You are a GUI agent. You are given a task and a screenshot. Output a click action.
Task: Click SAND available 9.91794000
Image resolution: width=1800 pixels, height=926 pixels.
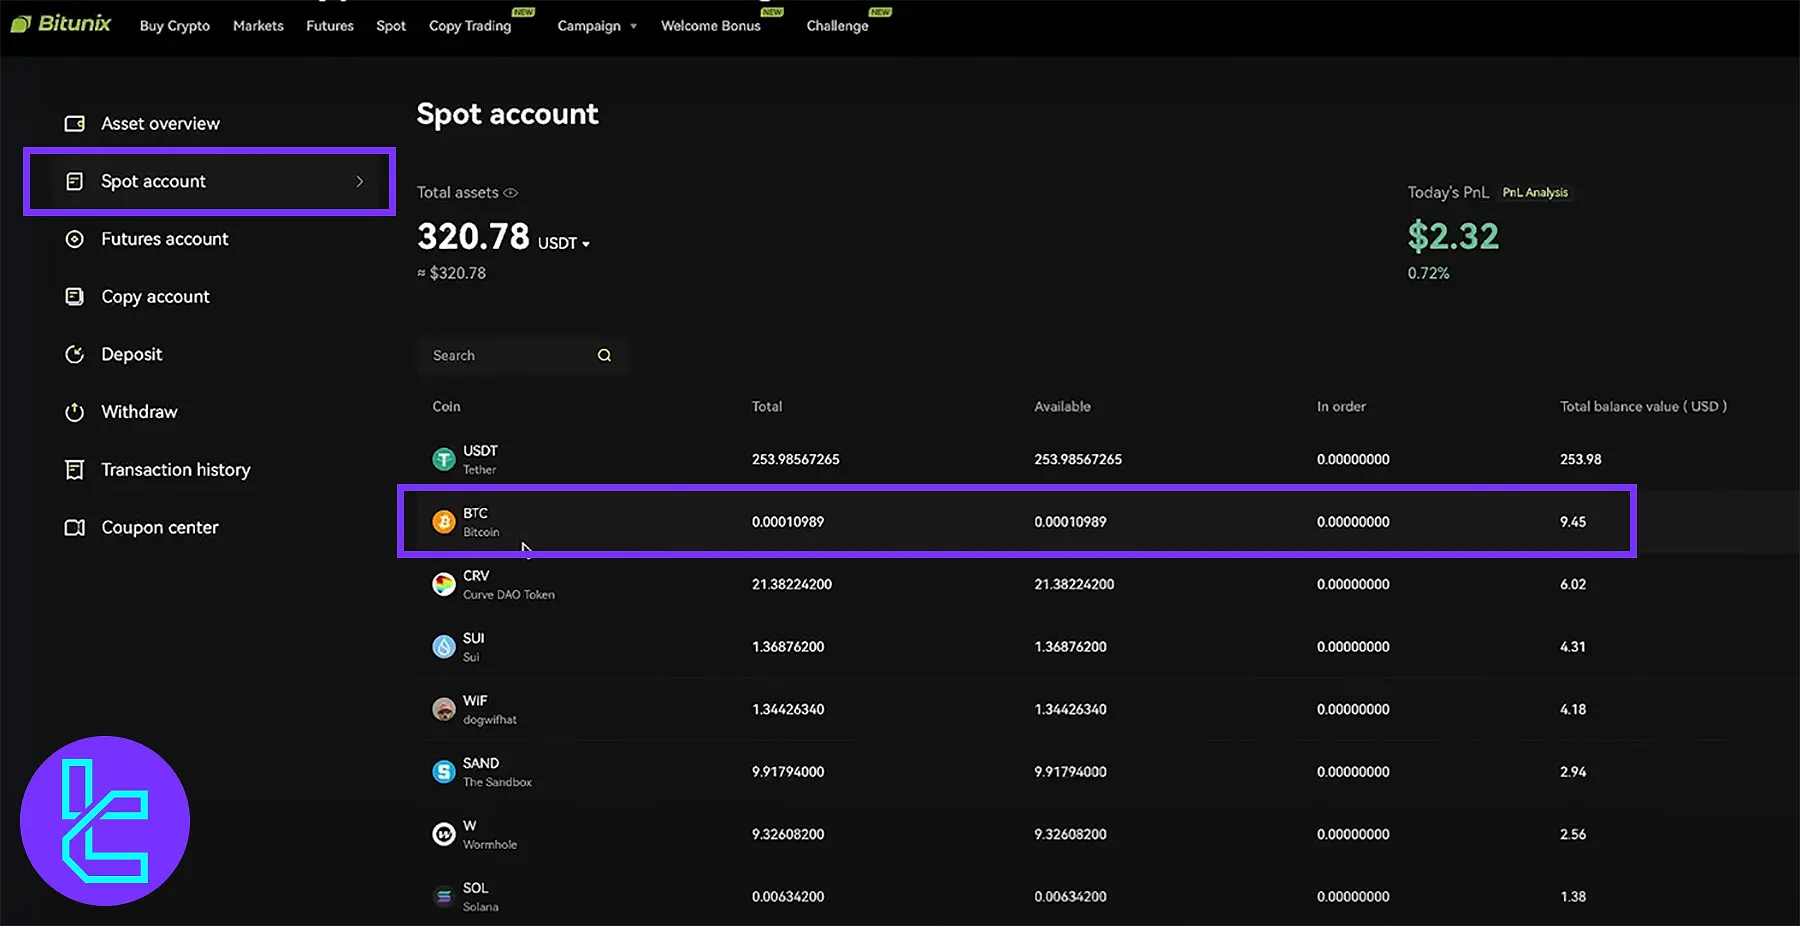coord(1070,772)
